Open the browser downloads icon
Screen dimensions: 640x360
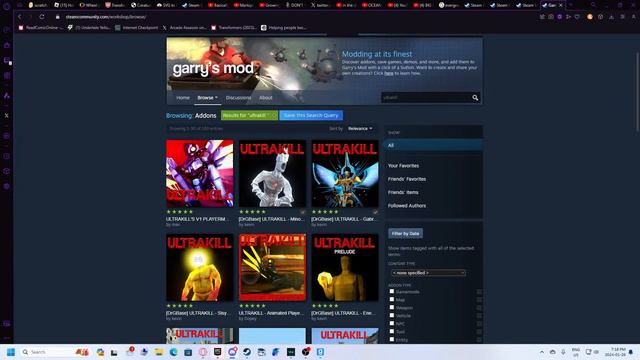pos(611,17)
